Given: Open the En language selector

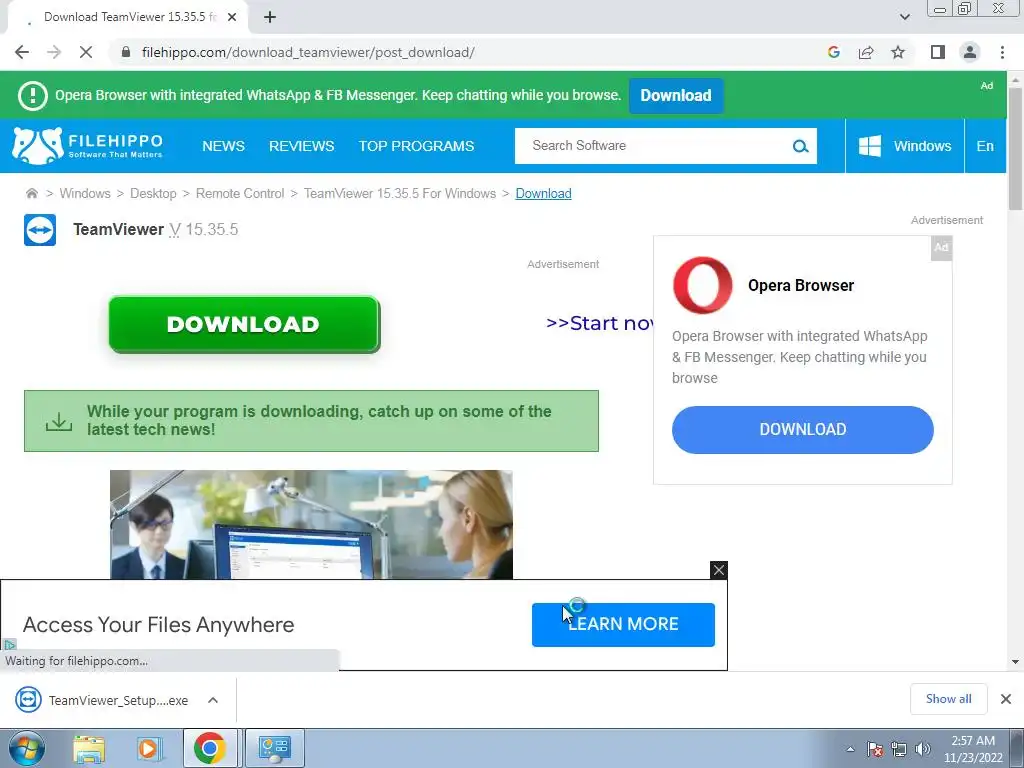Looking at the screenshot, I should pyautogui.click(x=985, y=146).
